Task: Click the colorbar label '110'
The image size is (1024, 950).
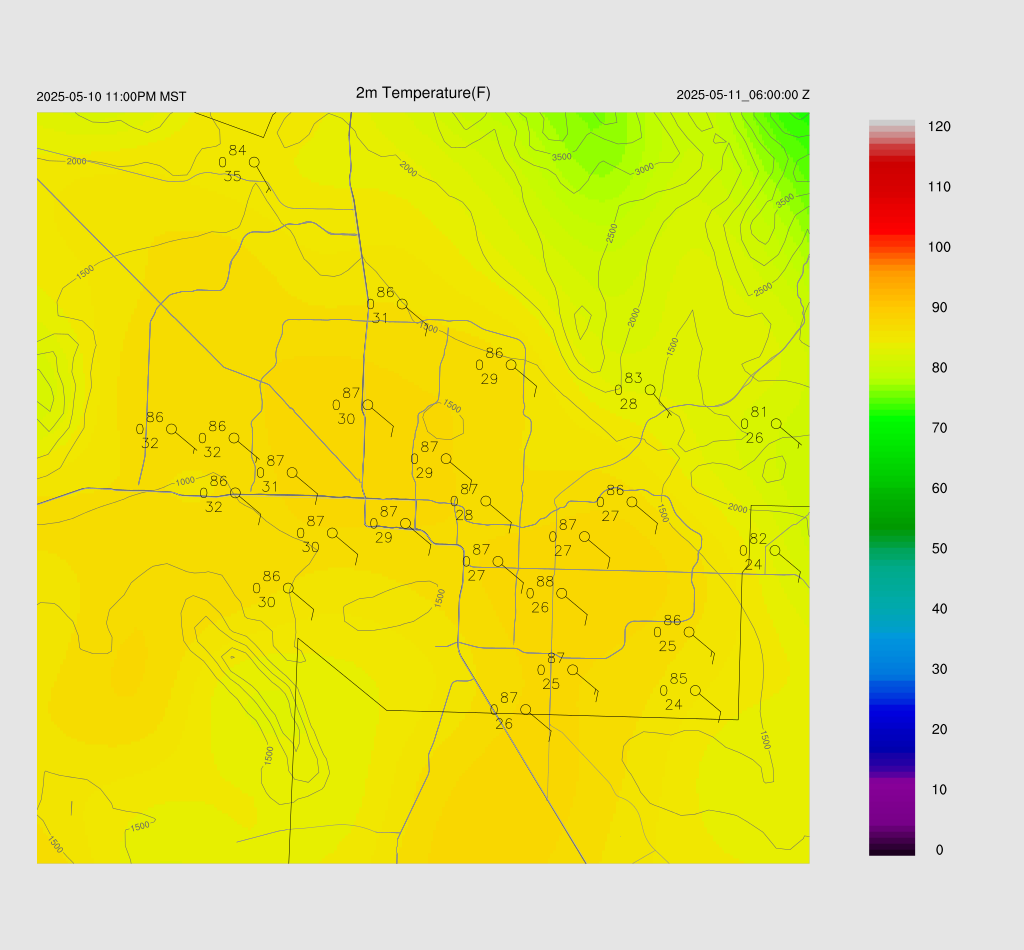Action: 939,187
